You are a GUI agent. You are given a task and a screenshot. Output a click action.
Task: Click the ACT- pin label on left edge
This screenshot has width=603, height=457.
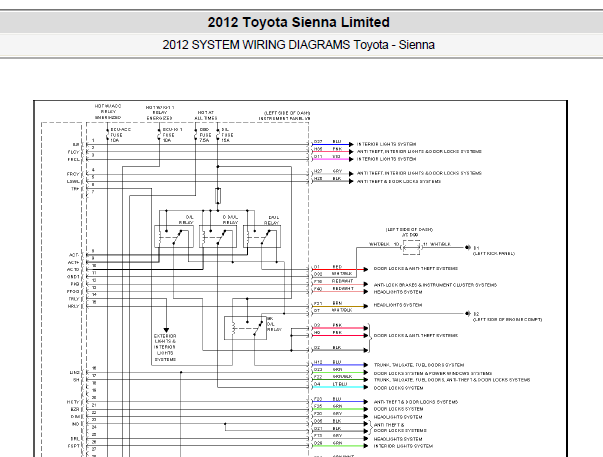pyautogui.click(x=74, y=255)
